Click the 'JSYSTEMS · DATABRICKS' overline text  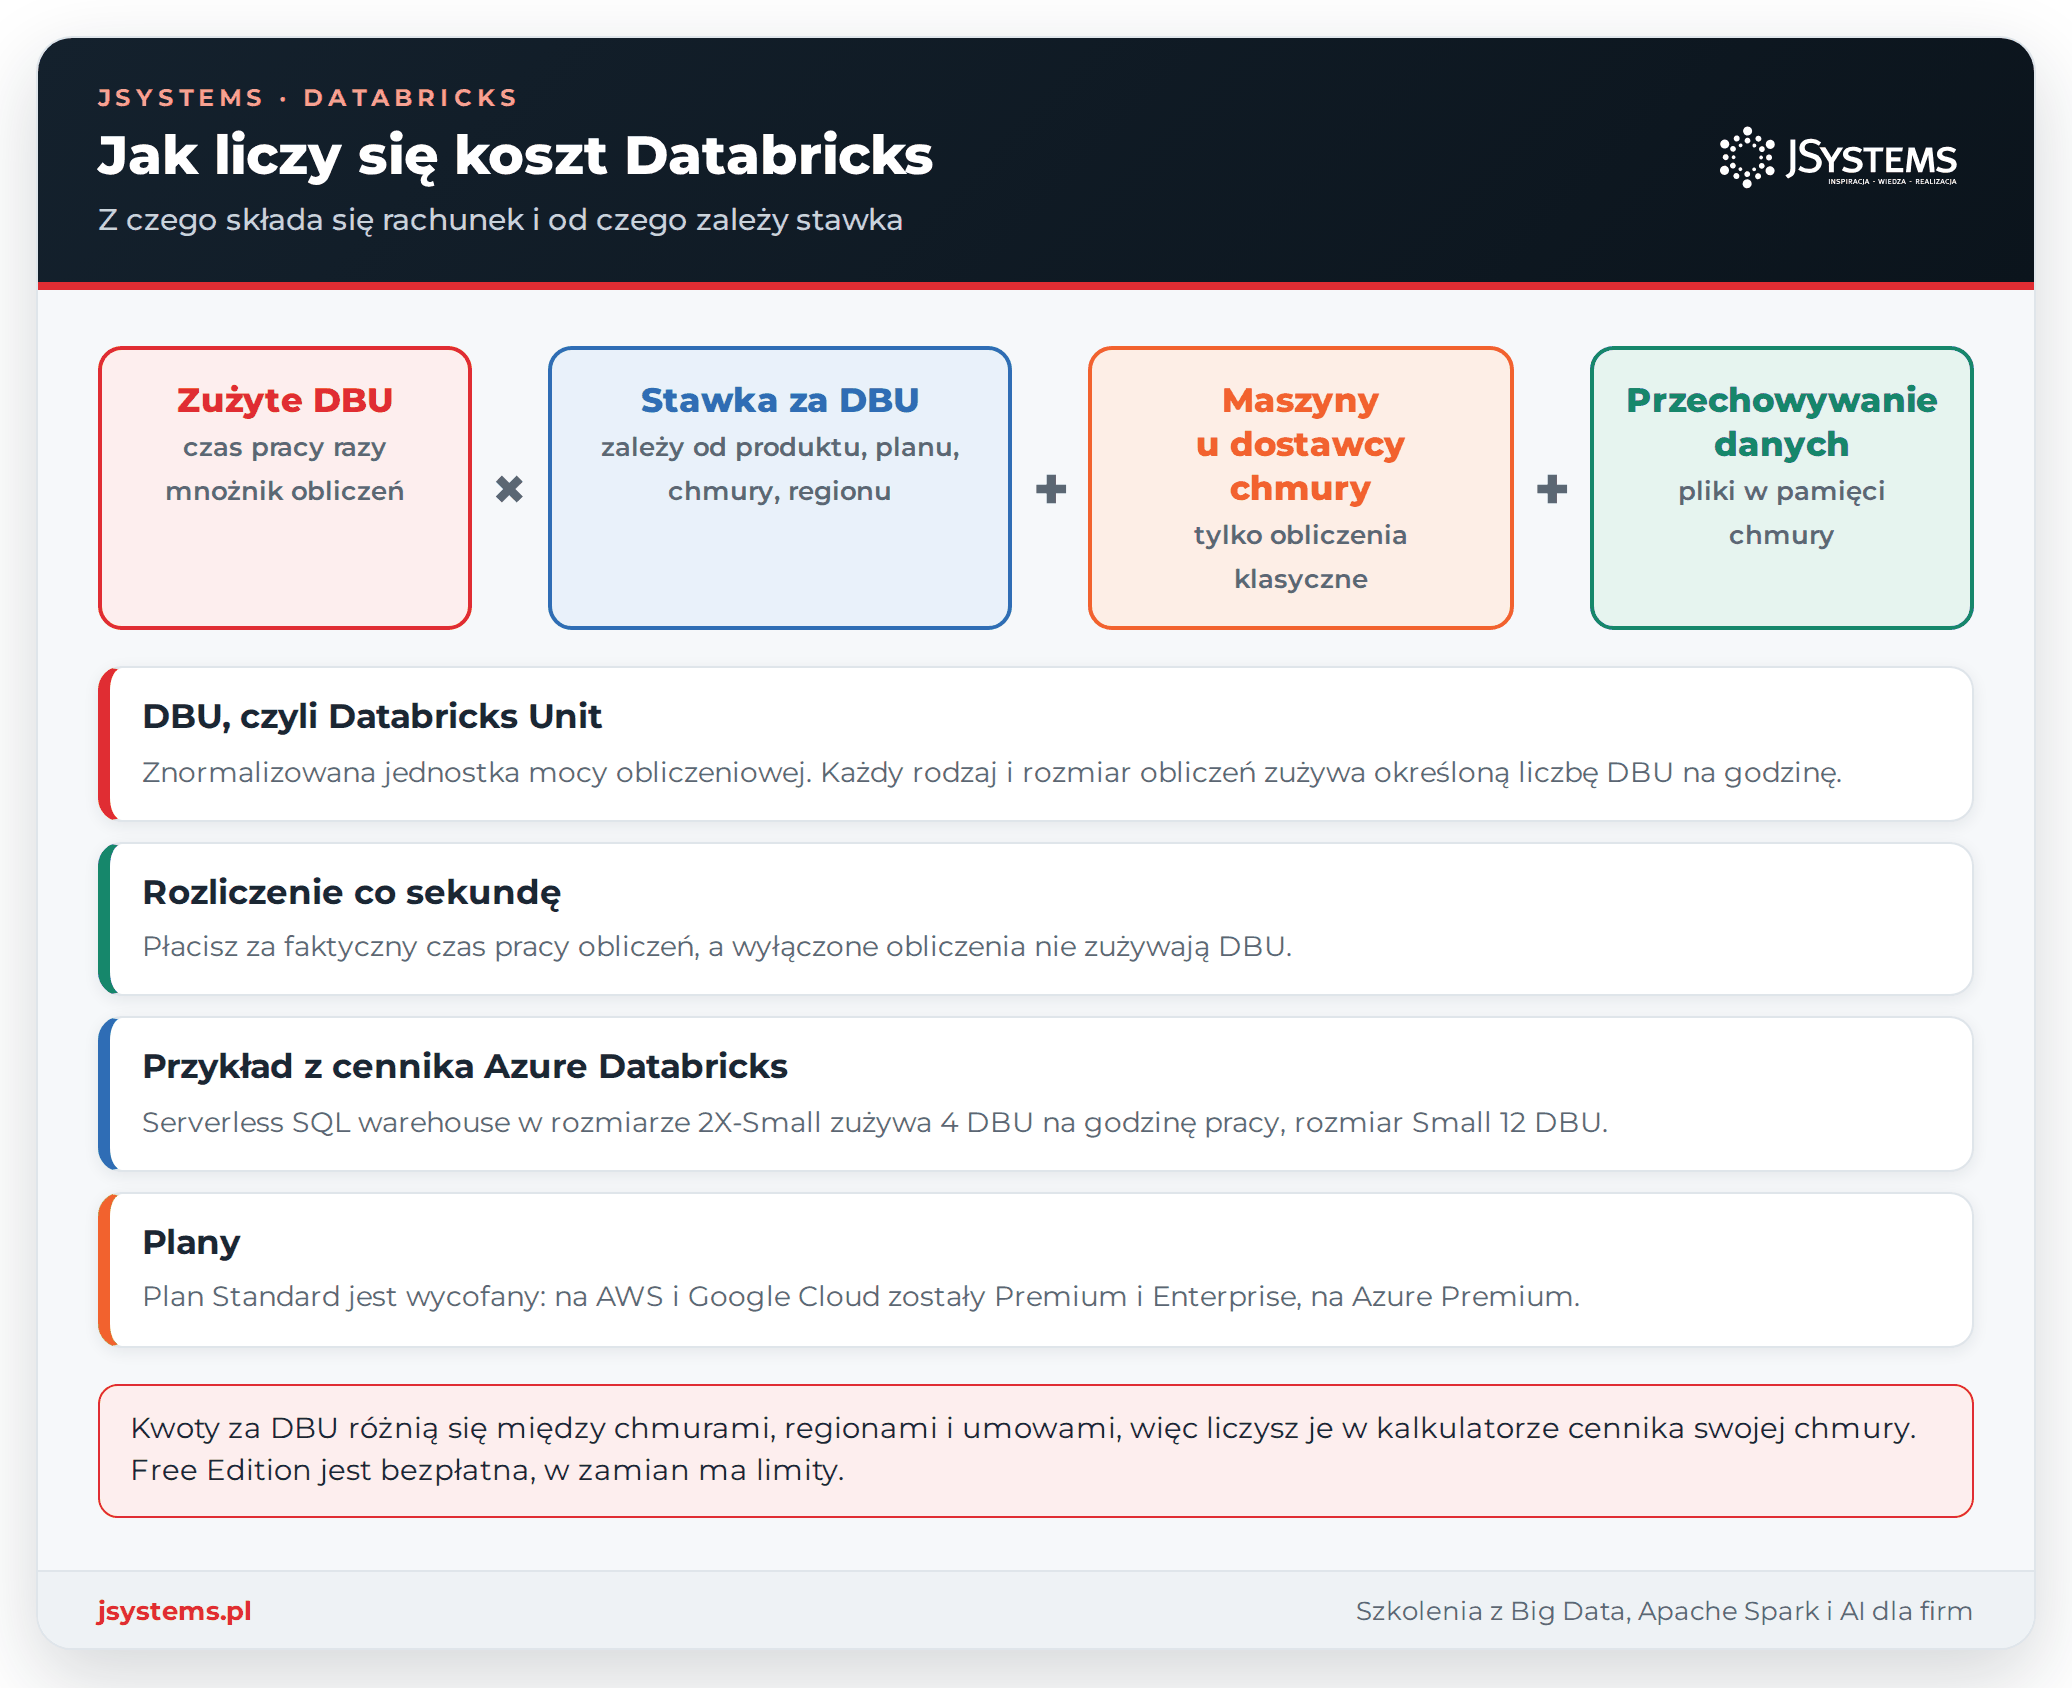[x=308, y=97]
